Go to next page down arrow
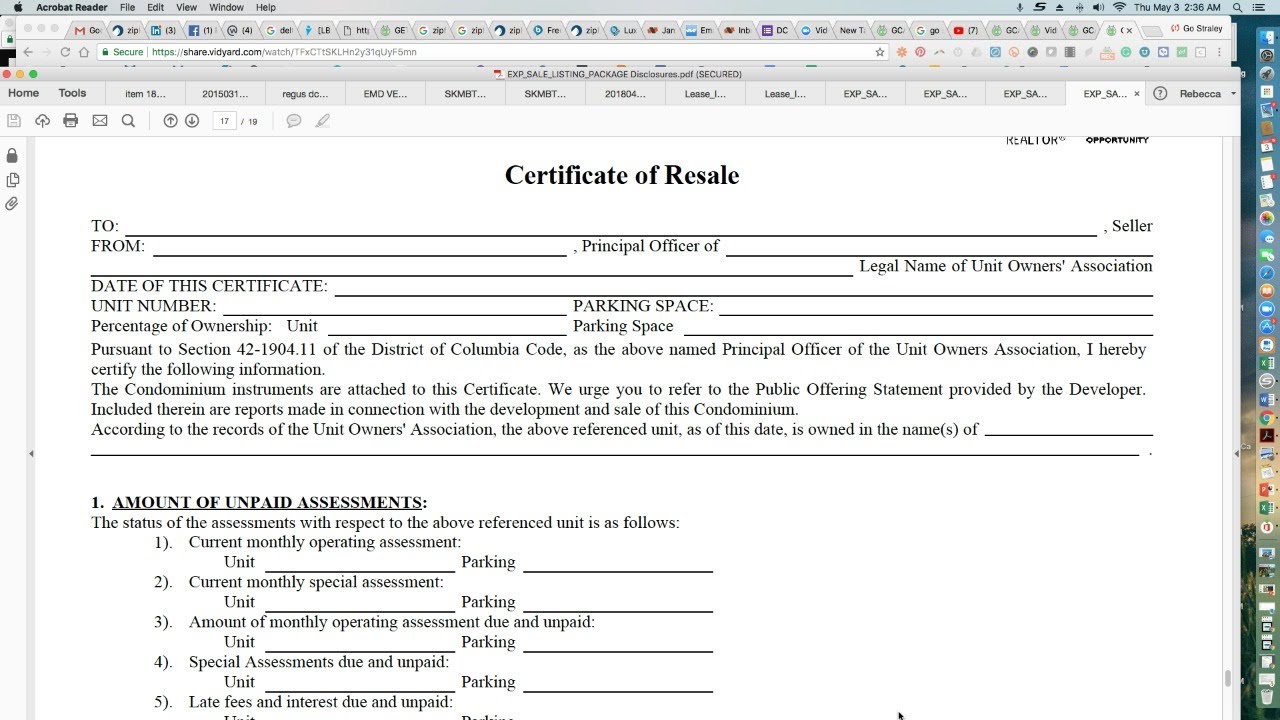The image size is (1280, 720). click(x=192, y=120)
